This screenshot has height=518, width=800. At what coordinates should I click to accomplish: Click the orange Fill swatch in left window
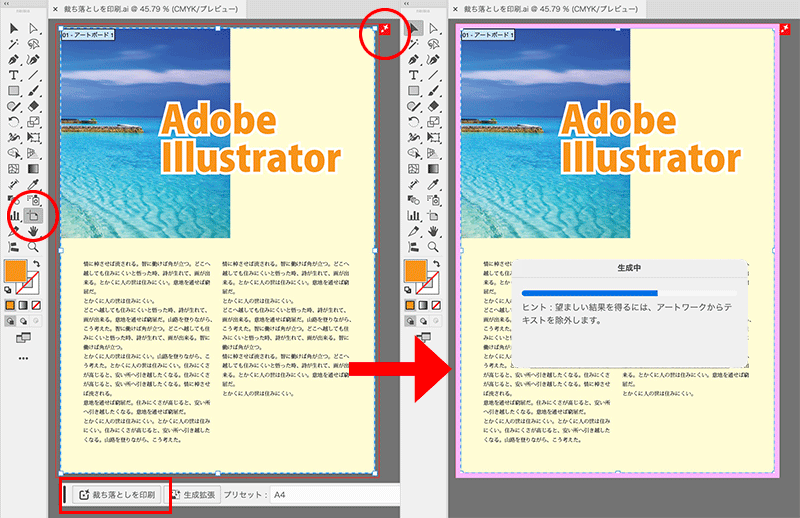pos(15,270)
